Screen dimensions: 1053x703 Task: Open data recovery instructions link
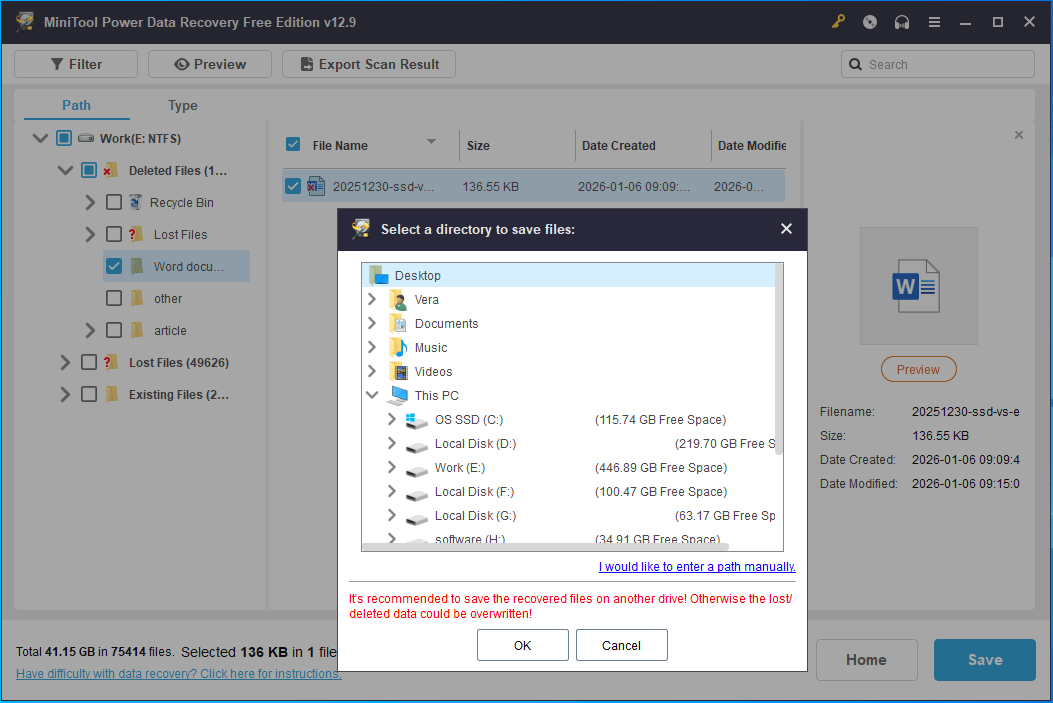[x=179, y=673]
